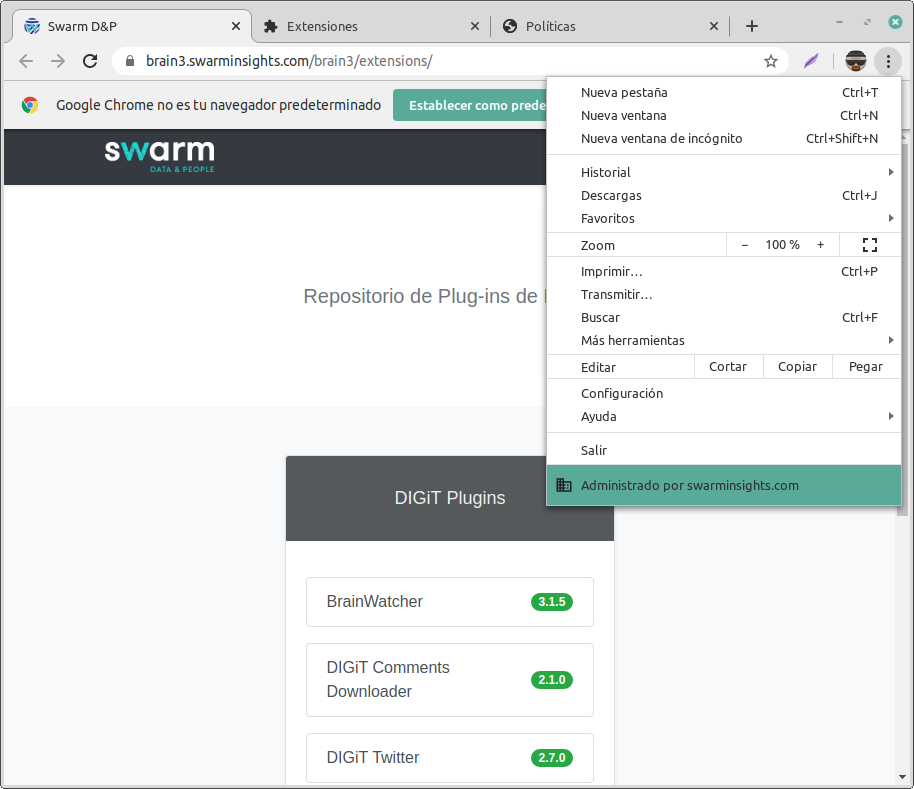Viewport: 914px width, 789px height.
Task: Click the three-dot Chrome menu button
Action: click(888, 61)
